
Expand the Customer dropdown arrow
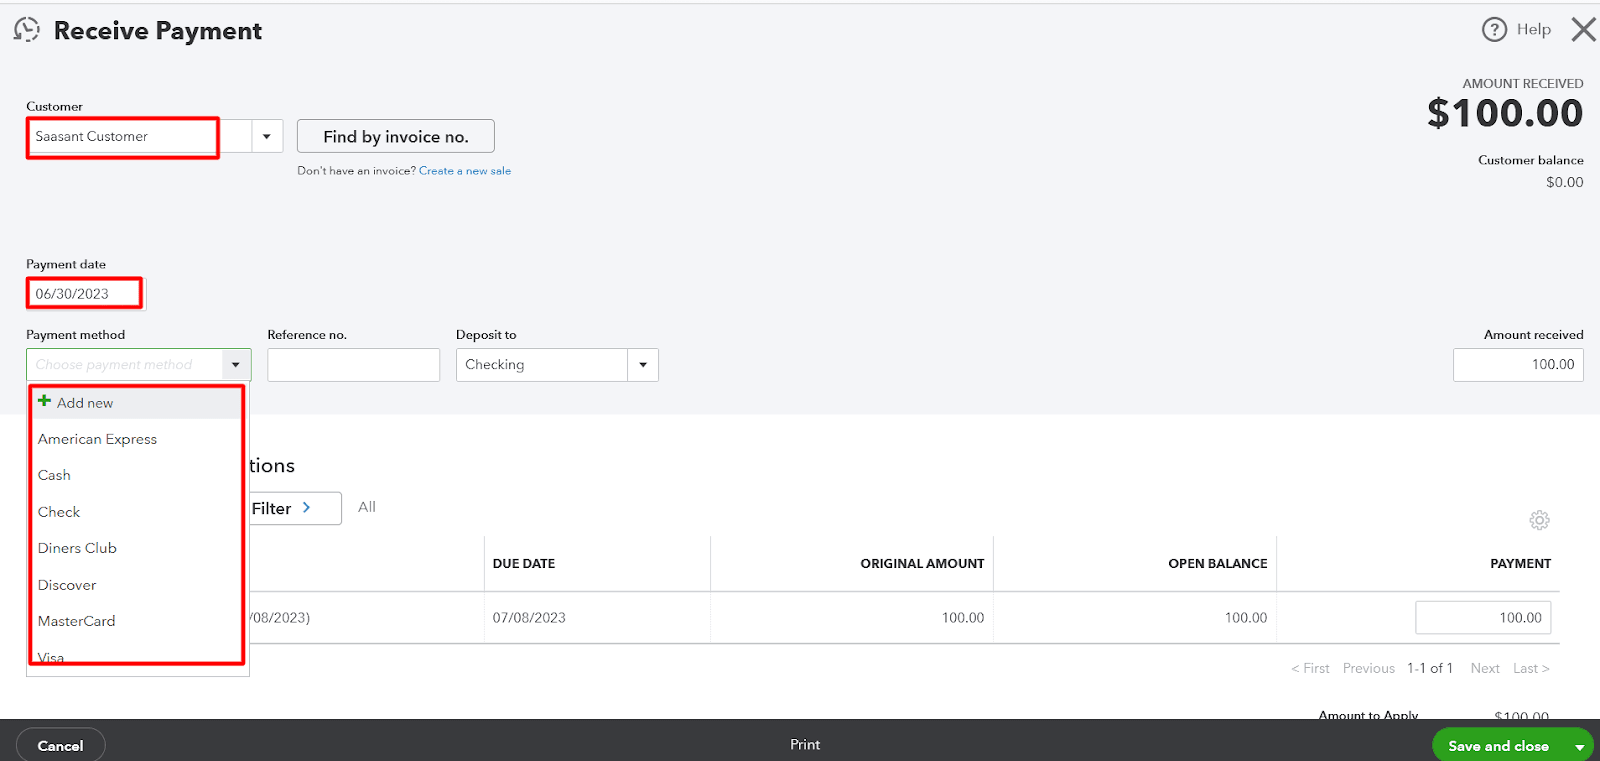[x=267, y=136]
